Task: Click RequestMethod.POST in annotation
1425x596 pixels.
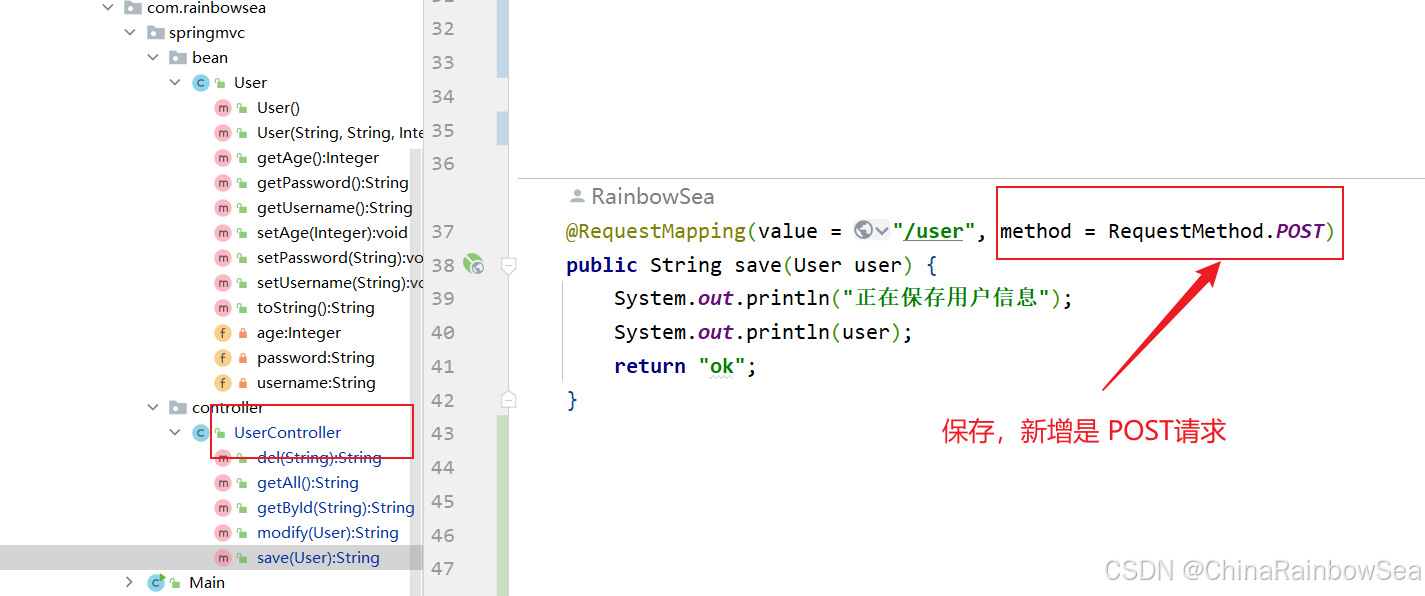Action: pos(1216,231)
